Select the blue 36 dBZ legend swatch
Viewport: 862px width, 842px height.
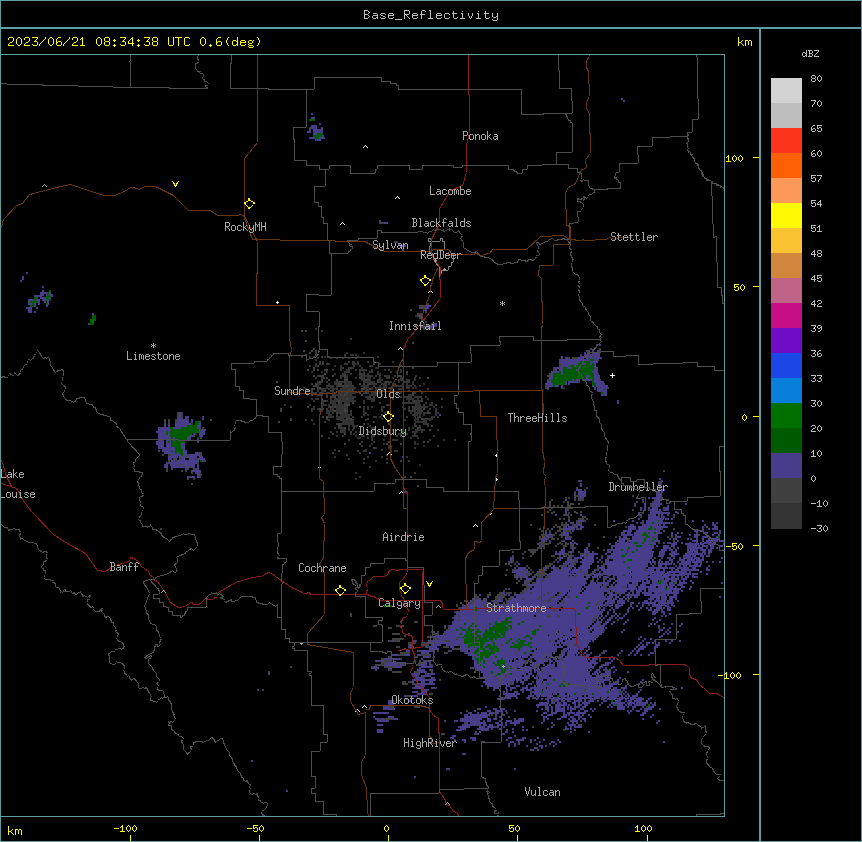[786, 365]
